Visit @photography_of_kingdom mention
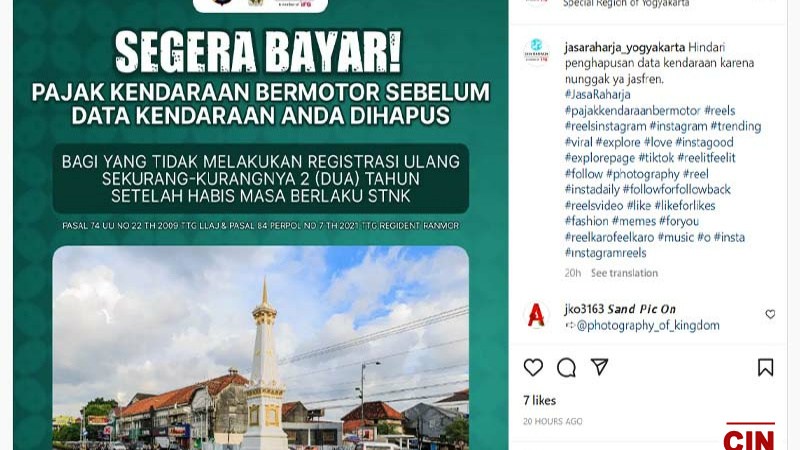This screenshot has height=450, width=800. [648, 326]
